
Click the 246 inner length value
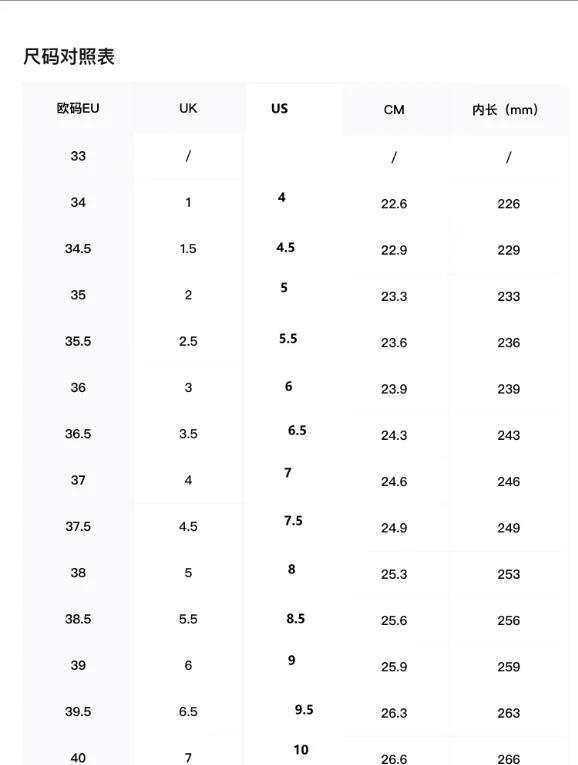(509, 482)
